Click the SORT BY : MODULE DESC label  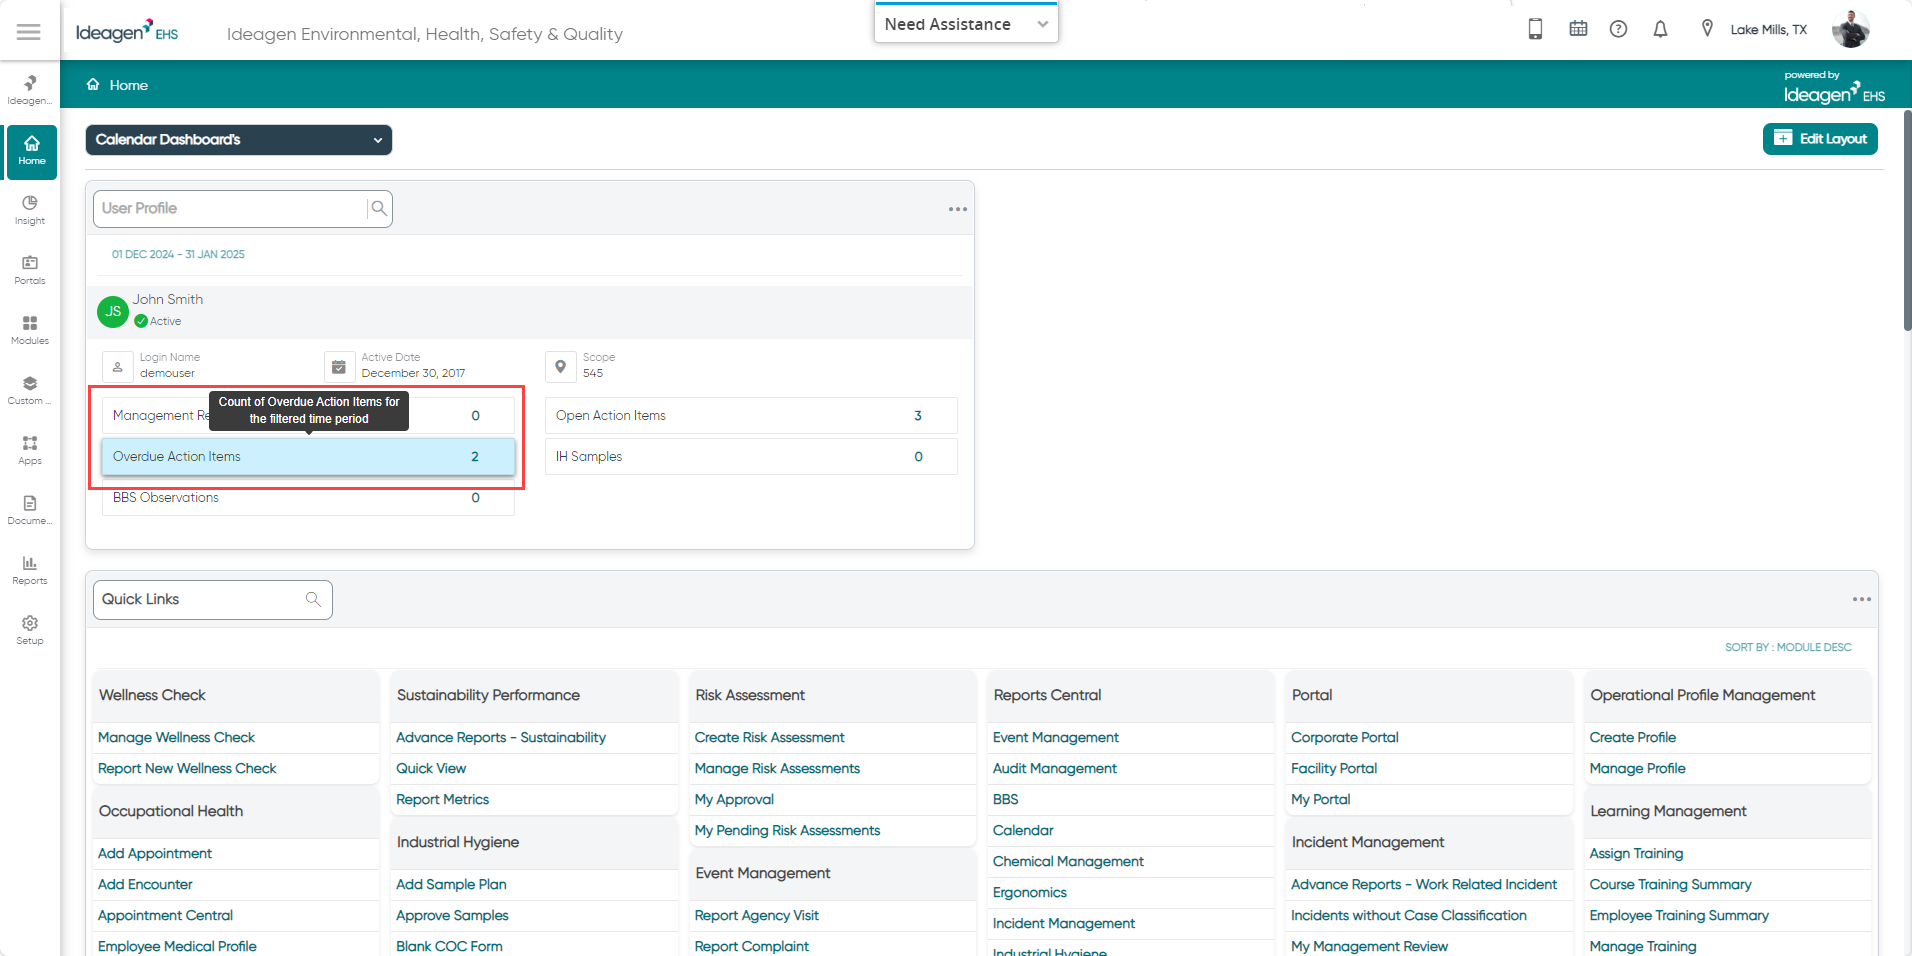pos(1788,647)
